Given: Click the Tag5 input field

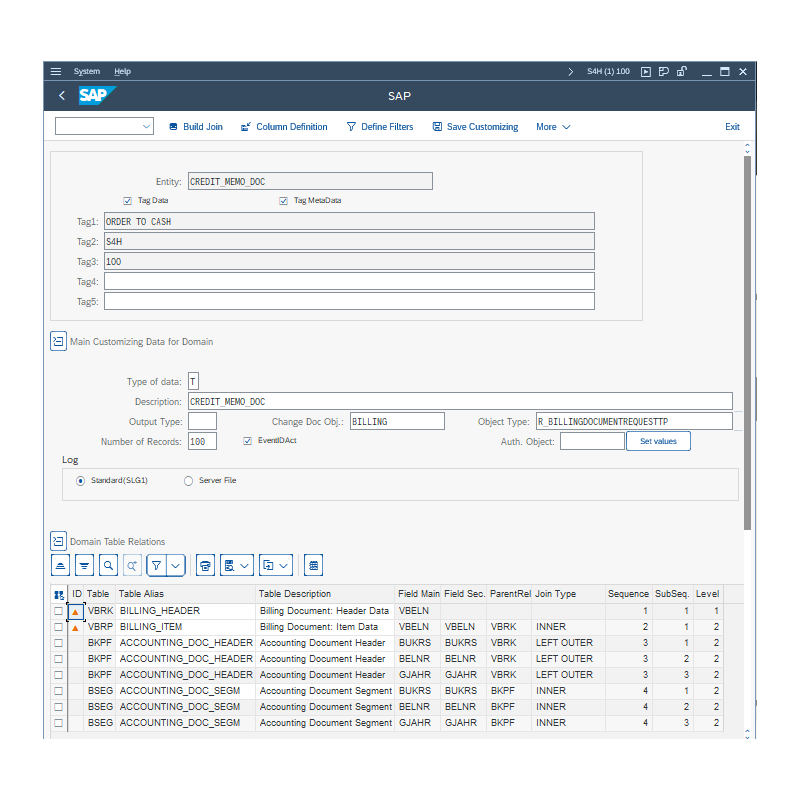Looking at the screenshot, I should (x=349, y=301).
